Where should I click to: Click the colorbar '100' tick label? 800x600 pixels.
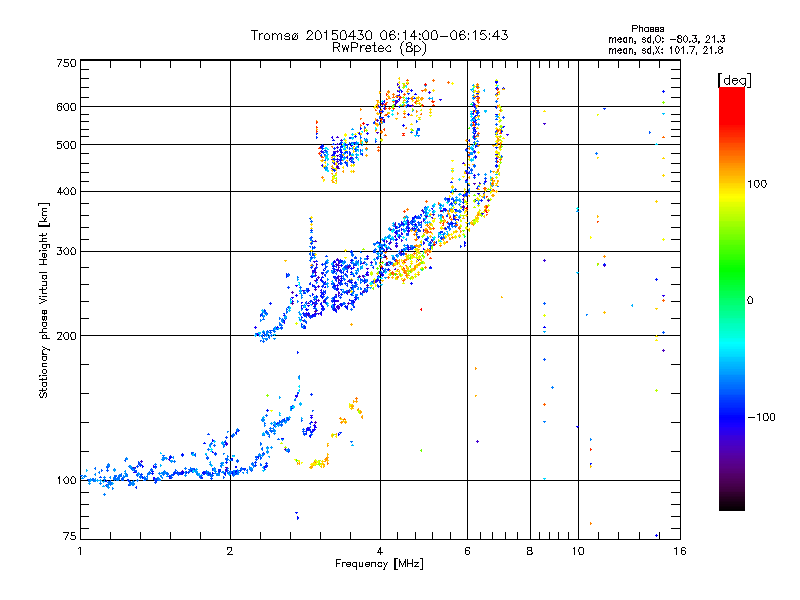tap(757, 184)
